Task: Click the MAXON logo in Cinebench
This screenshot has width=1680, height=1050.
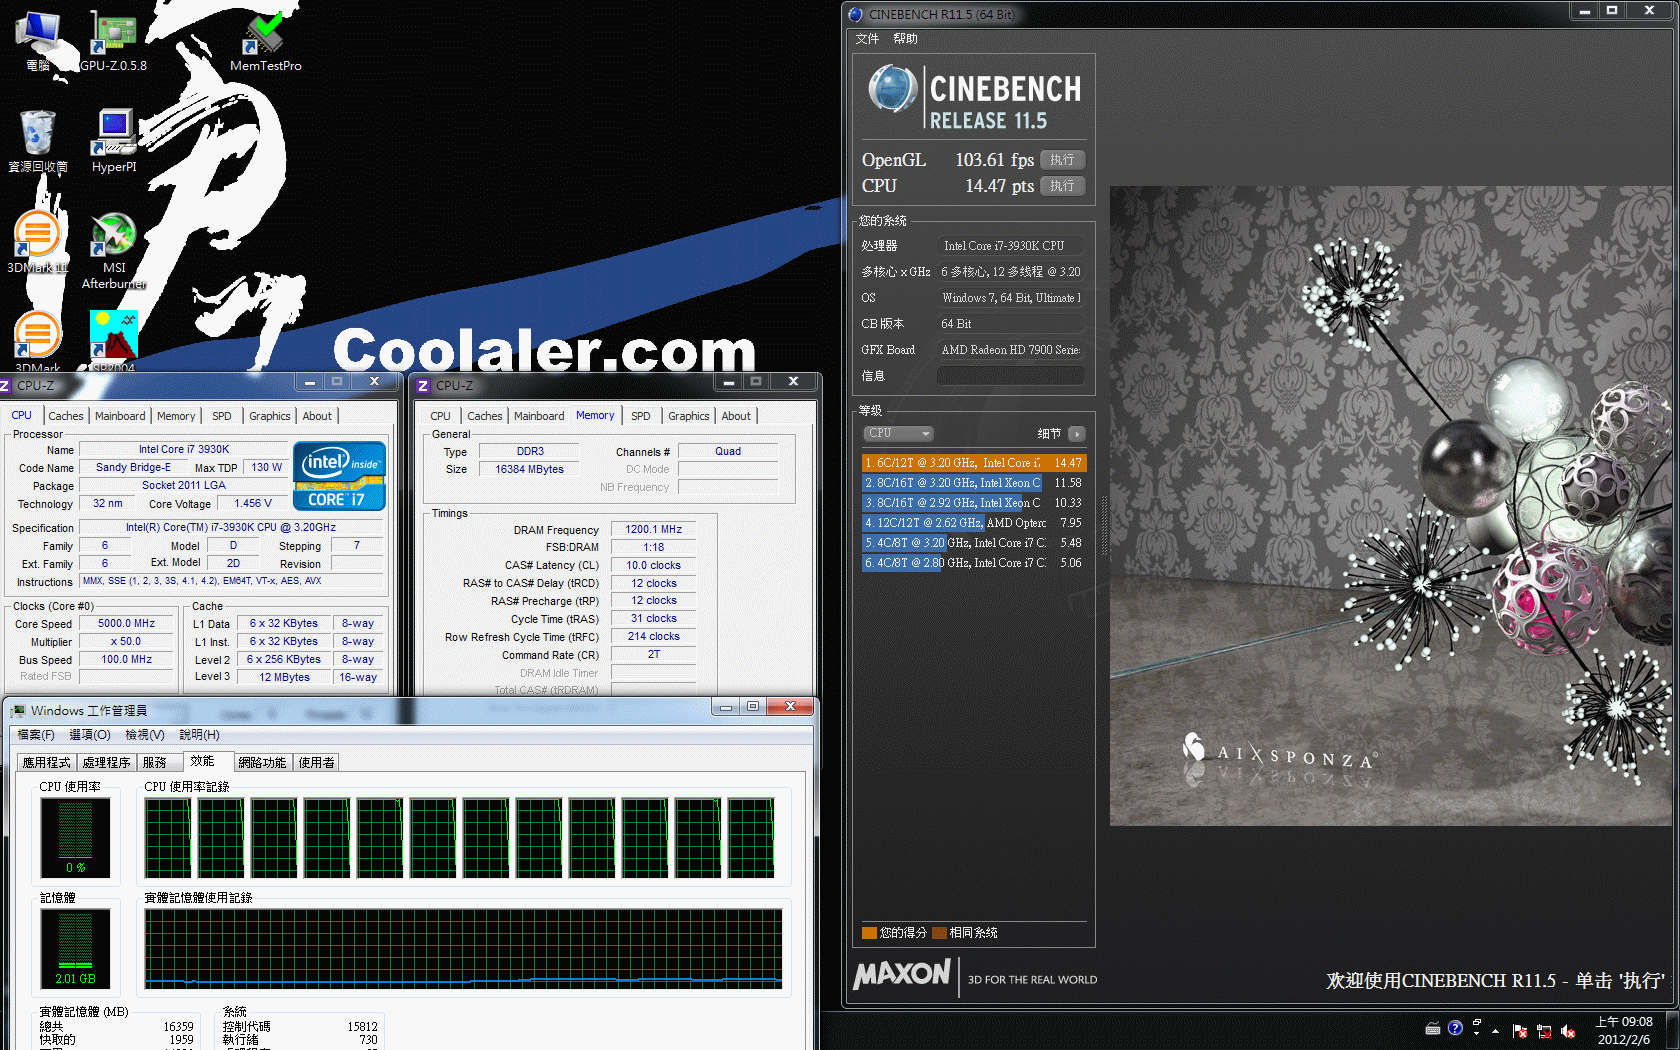Action: coord(902,974)
